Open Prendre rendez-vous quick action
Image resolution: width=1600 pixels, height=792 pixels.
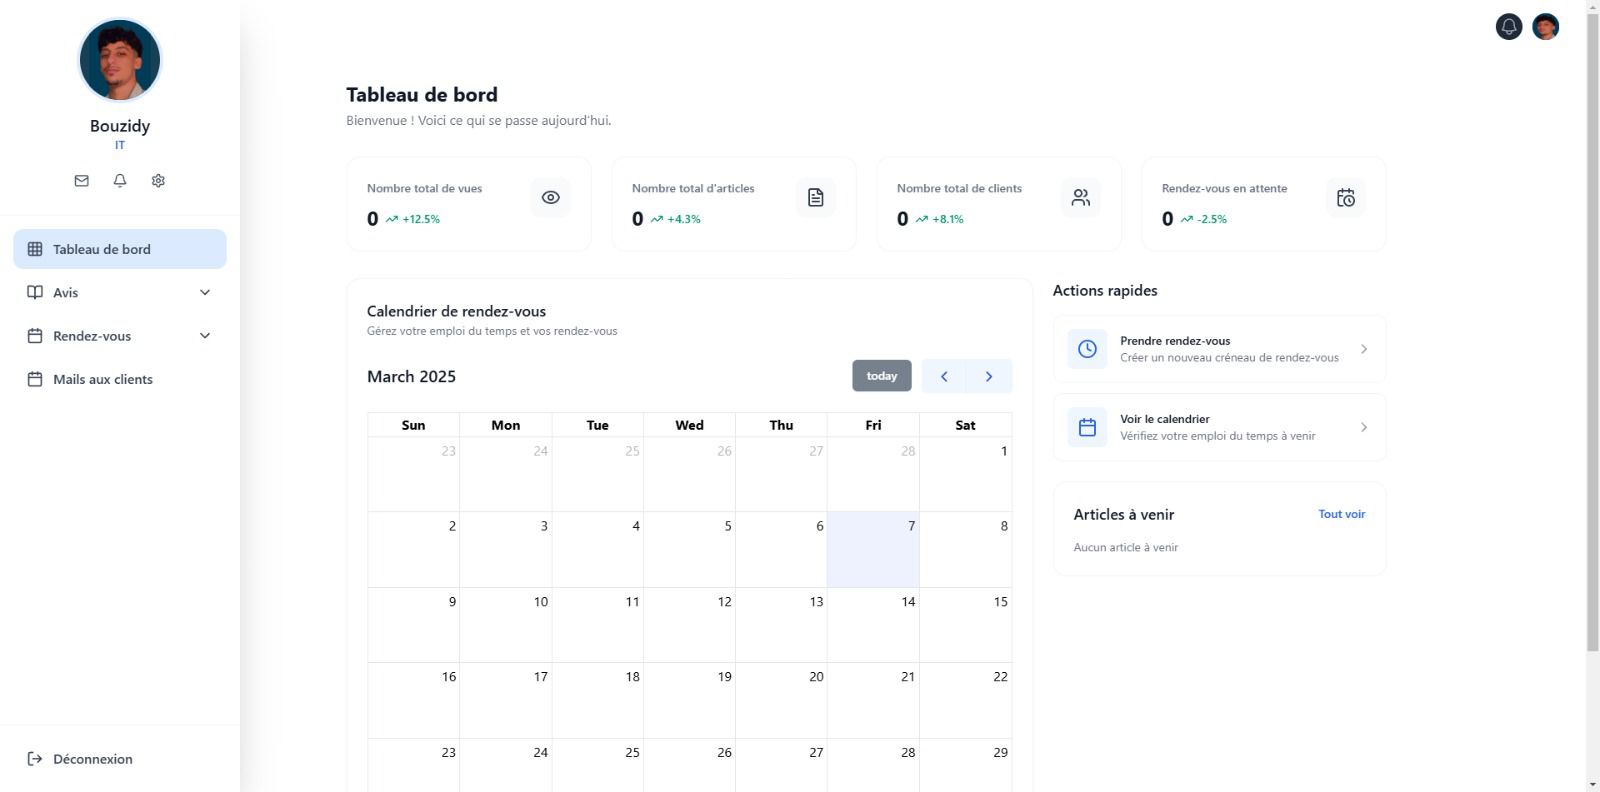pos(1219,349)
